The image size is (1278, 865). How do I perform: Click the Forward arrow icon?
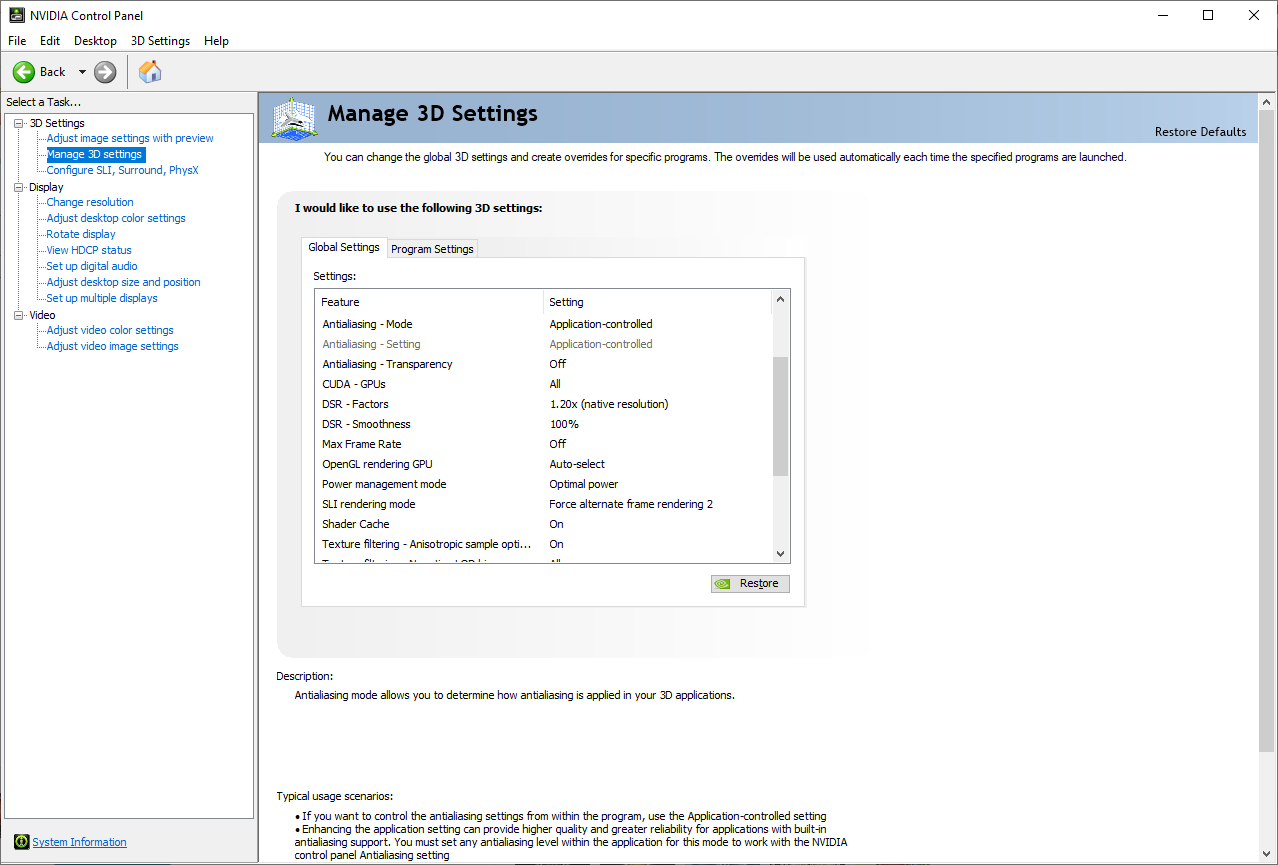pos(105,72)
